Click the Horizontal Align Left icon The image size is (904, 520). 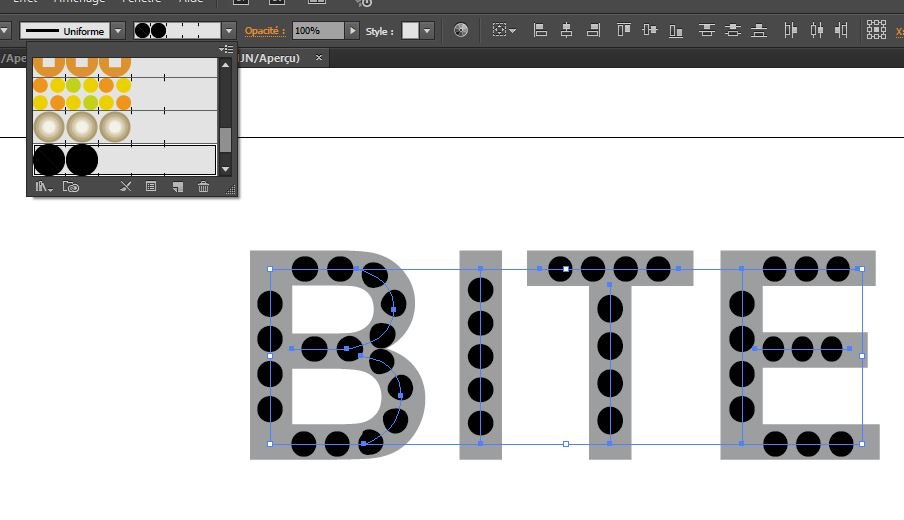point(541,31)
